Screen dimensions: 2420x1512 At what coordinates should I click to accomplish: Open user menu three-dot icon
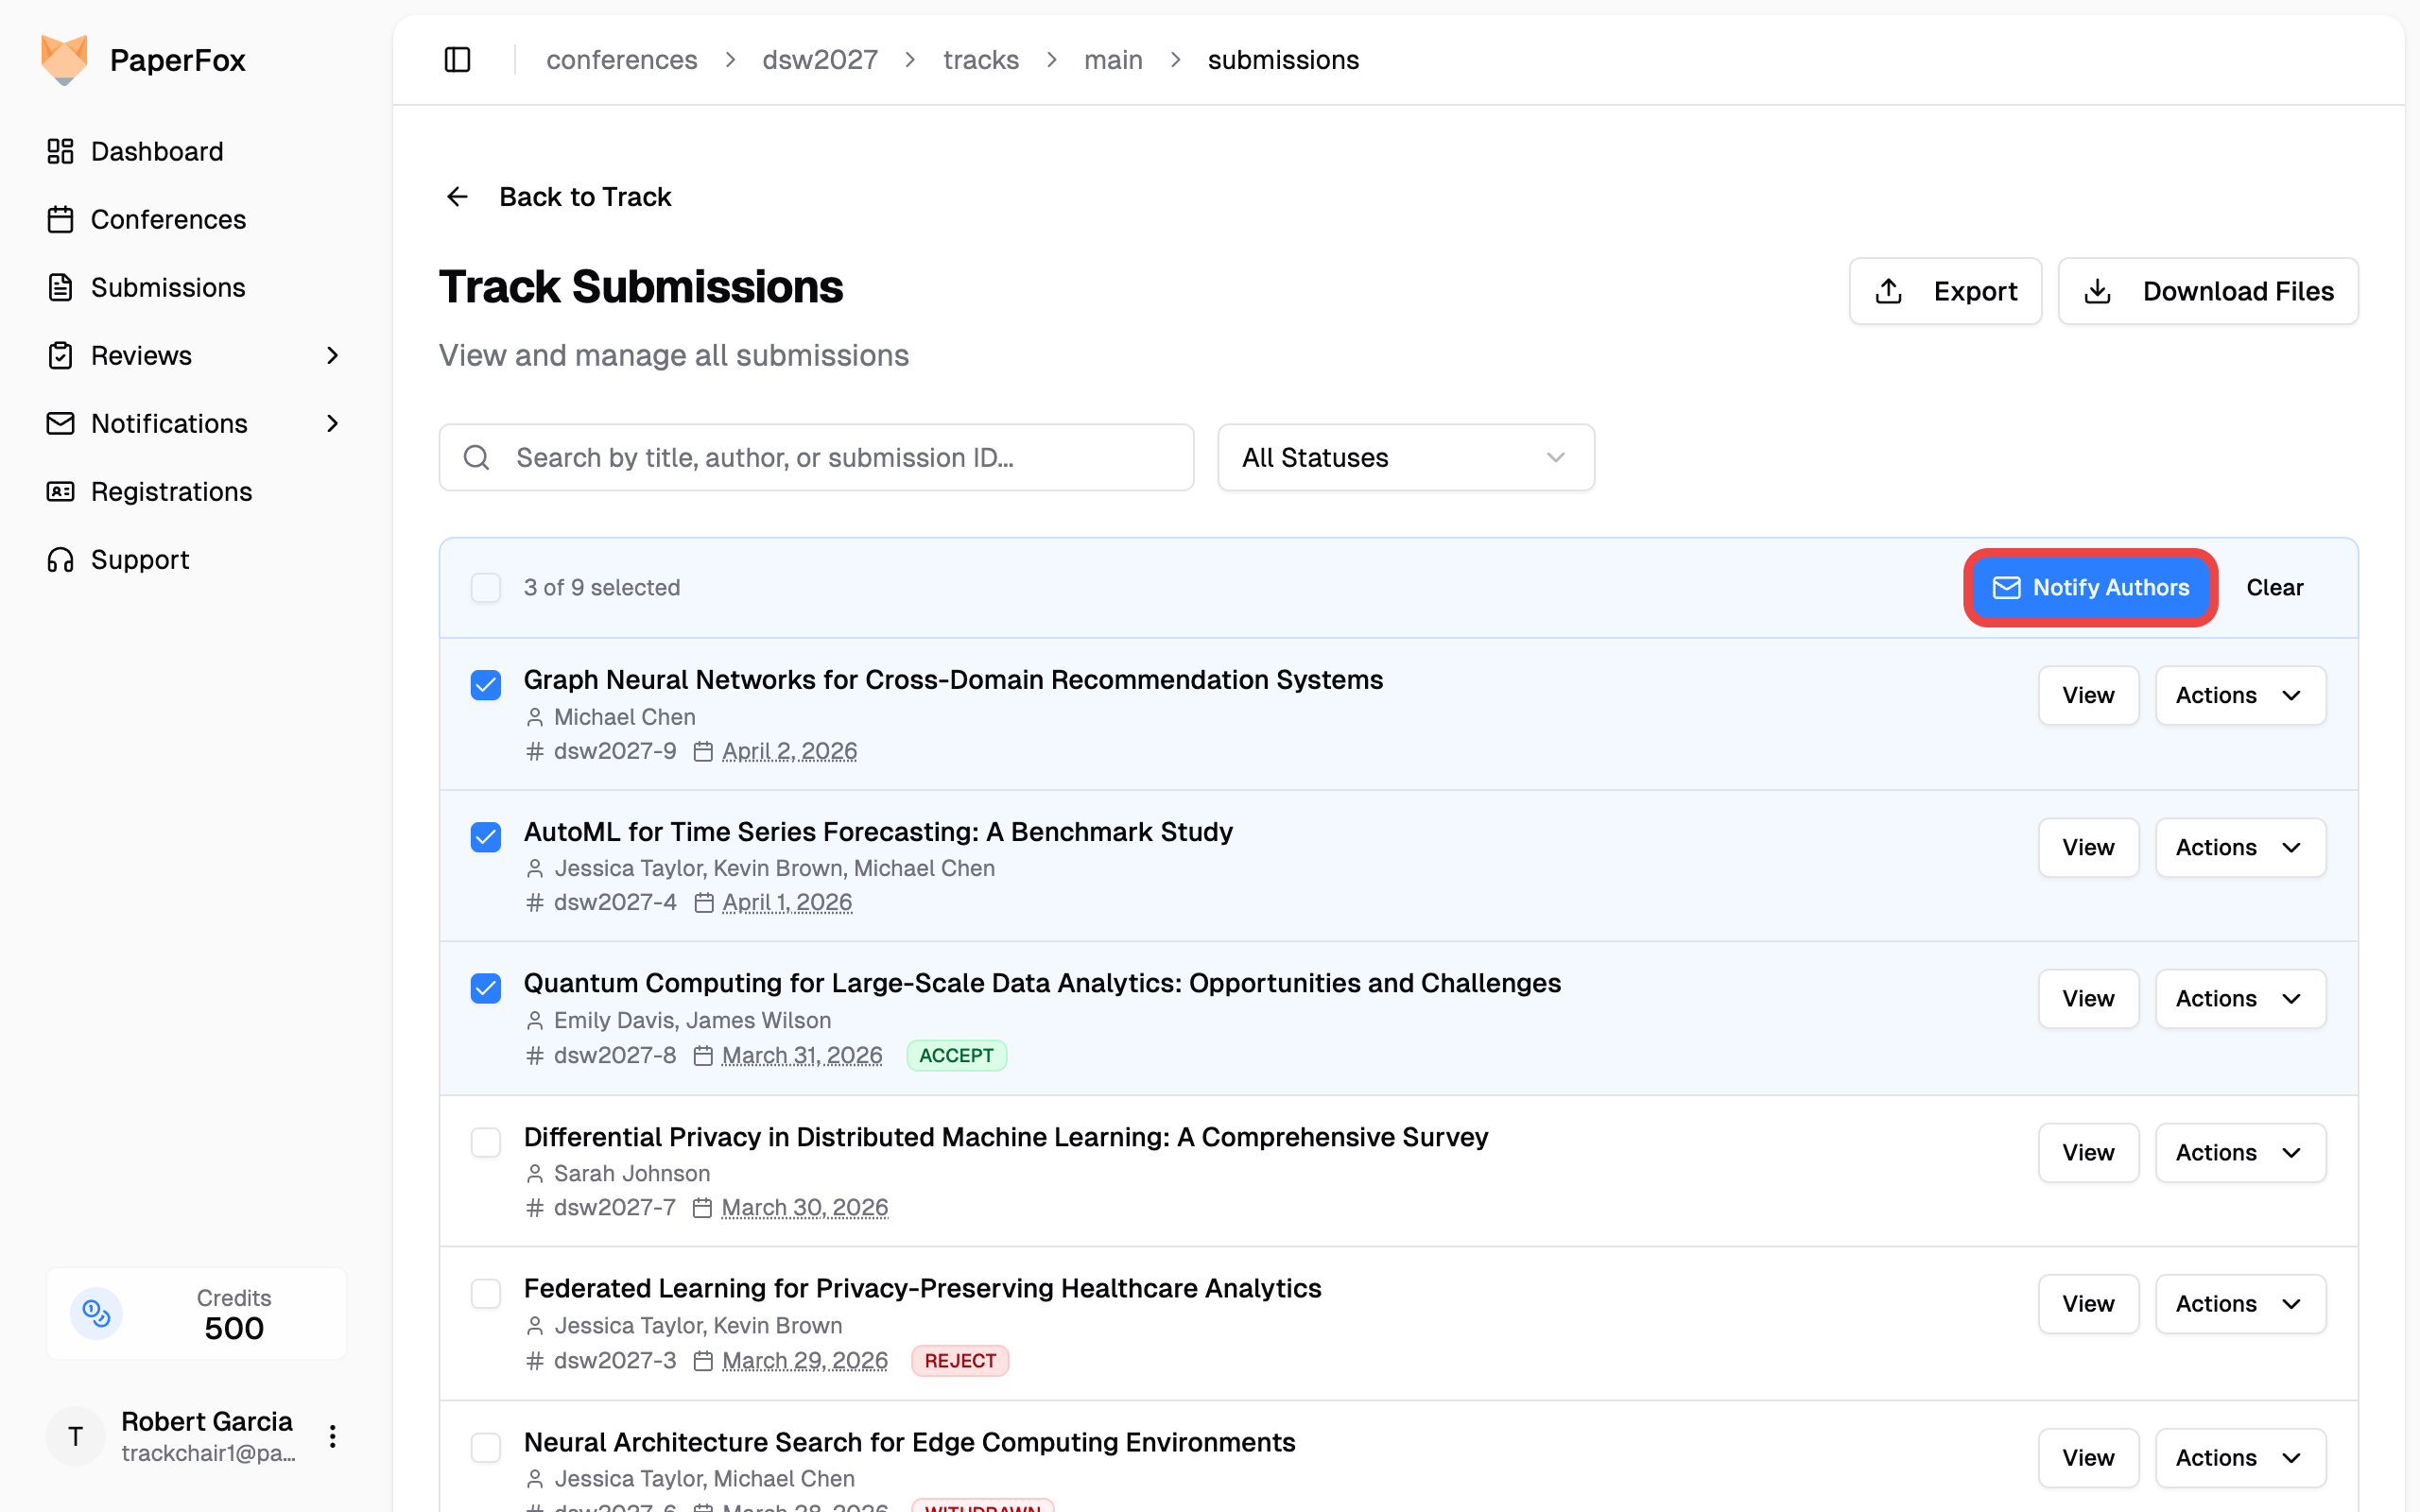pyautogui.click(x=333, y=1437)
